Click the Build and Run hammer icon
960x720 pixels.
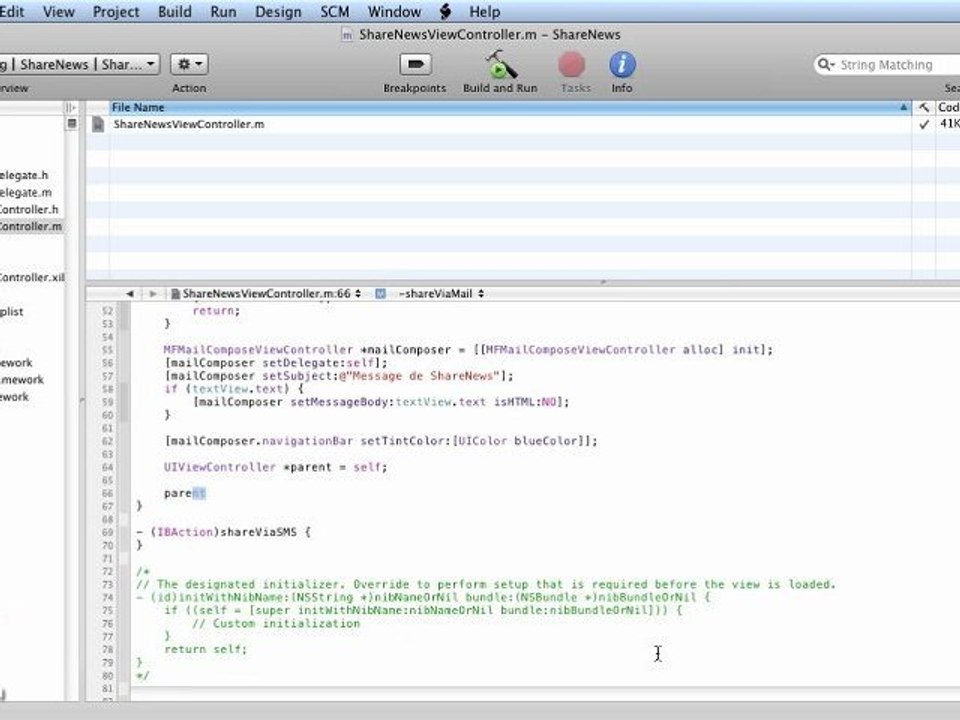point(500,64)
